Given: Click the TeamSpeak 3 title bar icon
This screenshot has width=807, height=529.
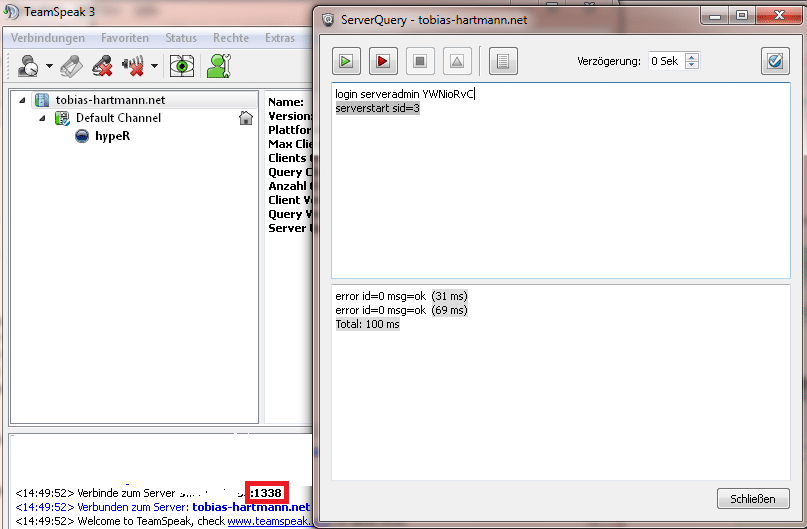Looking at the screenshot, I should coord(11,11).
